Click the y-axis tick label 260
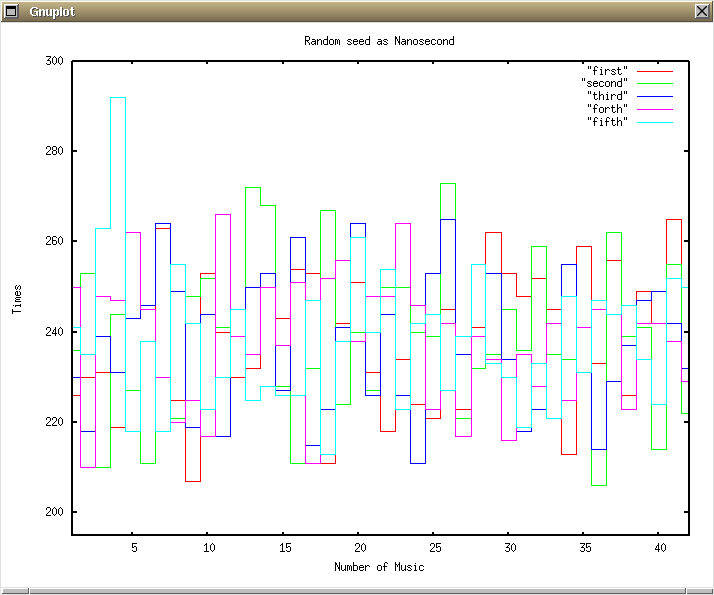Image resolution: width=714 pixels, height=595 pixels. pyautogui.click(x=54, y=241)
